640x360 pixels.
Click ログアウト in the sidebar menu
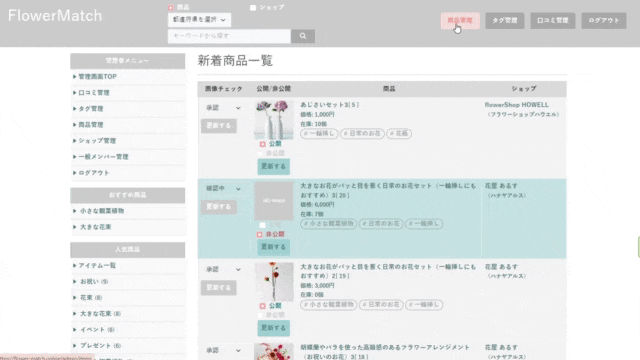pyautogui.click(x=94, y=173)
